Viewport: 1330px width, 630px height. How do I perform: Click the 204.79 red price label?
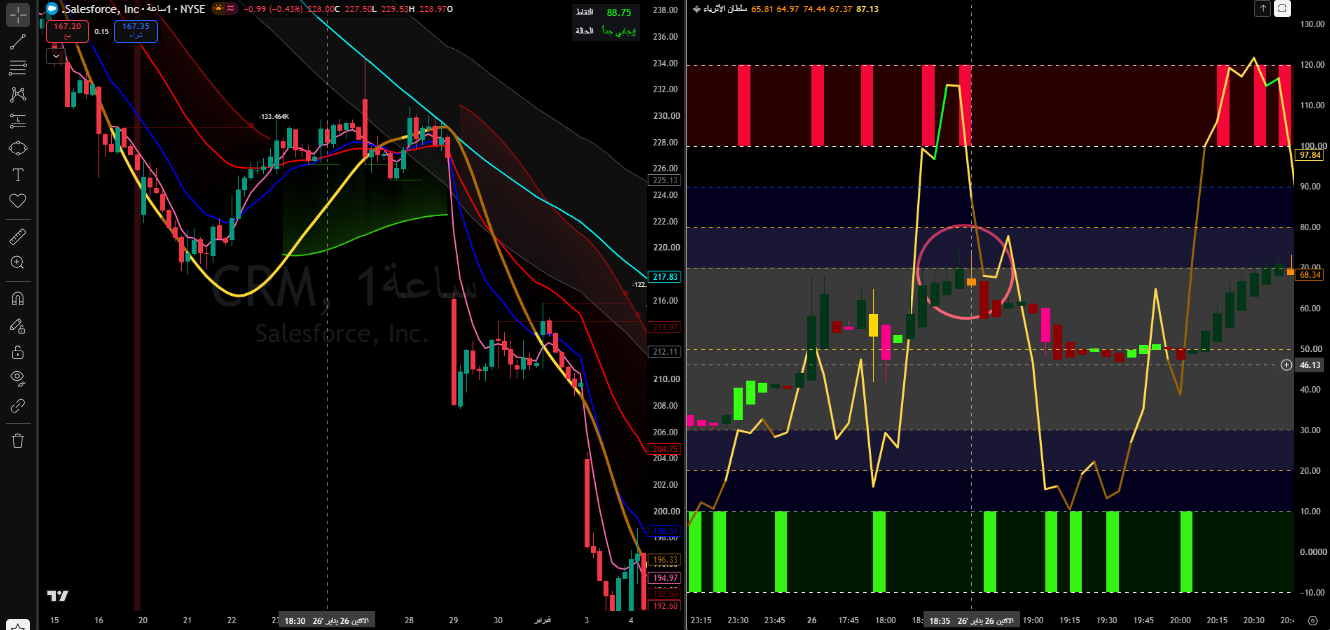(664, 449)
